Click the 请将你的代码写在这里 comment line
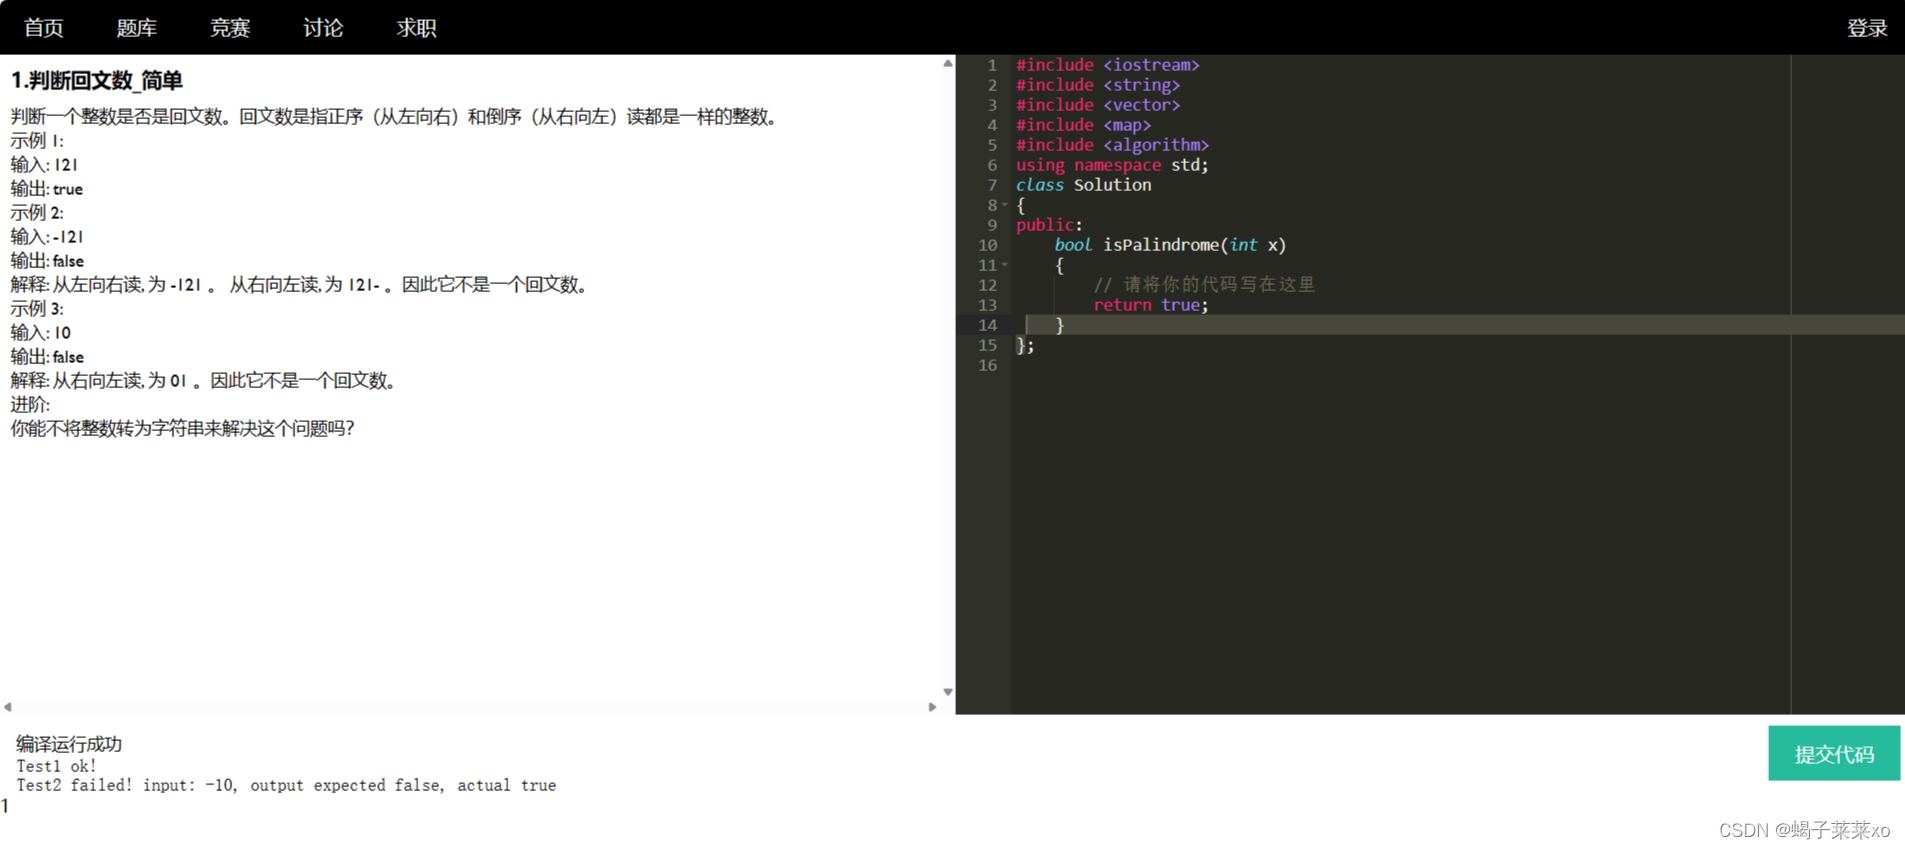The image size is (1905, 849). [x=1204, y=285]
